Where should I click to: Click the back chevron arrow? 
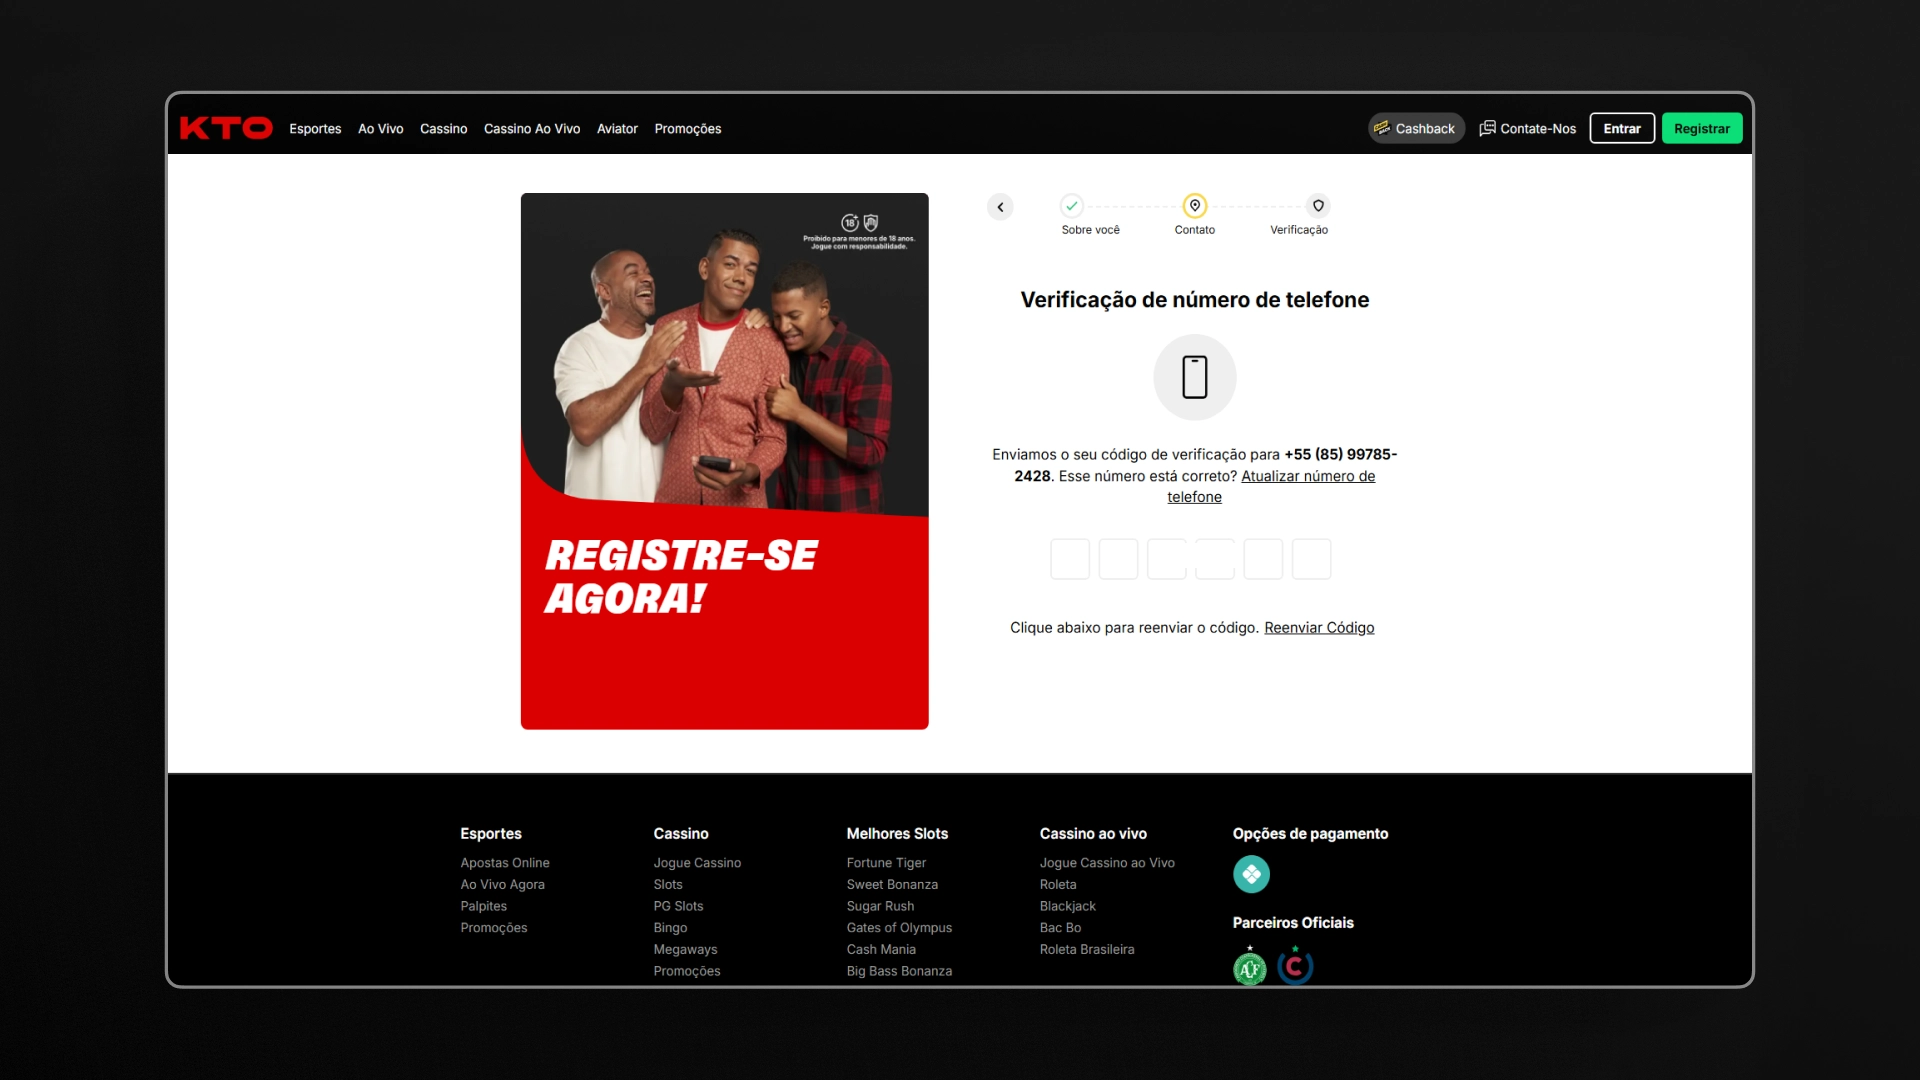[x=1000, y=207]
